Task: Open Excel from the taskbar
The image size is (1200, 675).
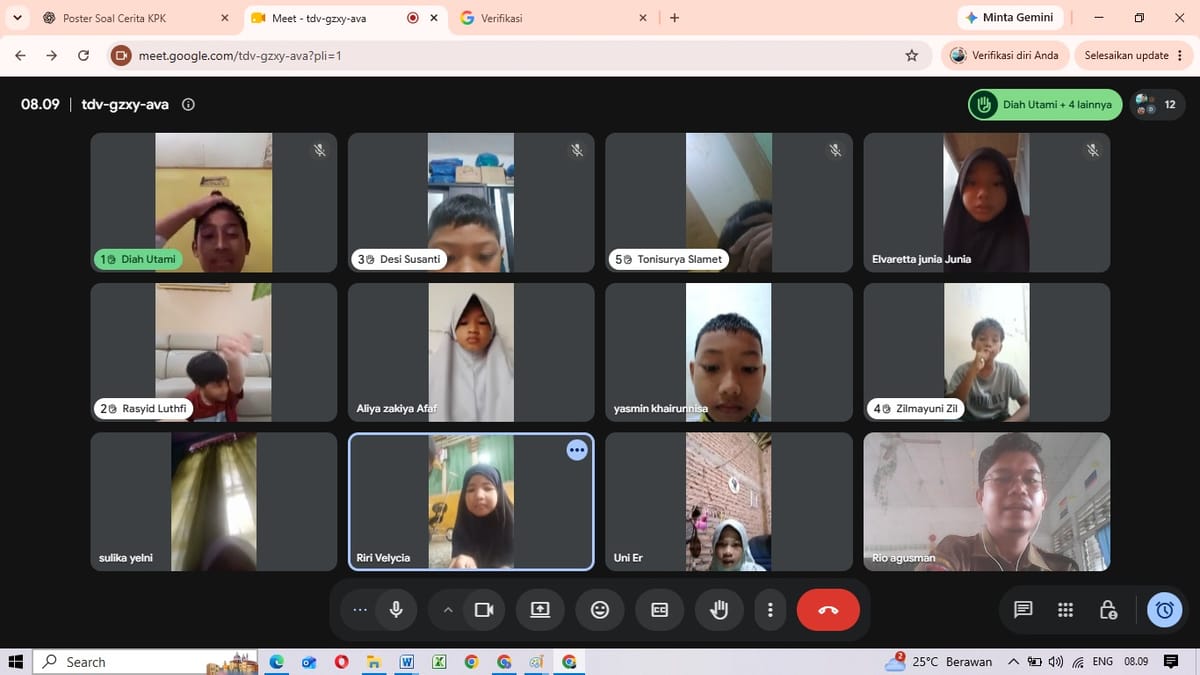Action: [439, 662]
